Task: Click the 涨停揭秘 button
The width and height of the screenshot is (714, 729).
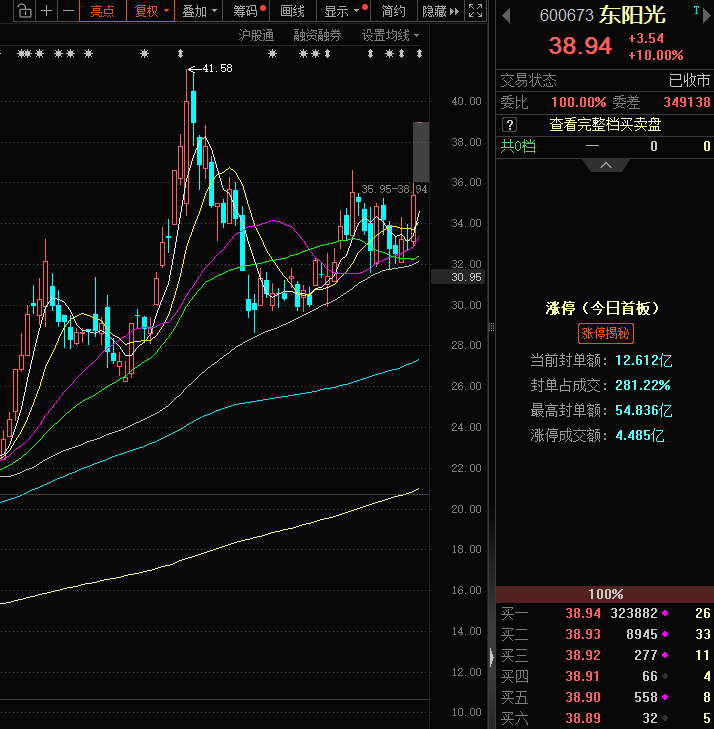Action: (x=606, y=333)
